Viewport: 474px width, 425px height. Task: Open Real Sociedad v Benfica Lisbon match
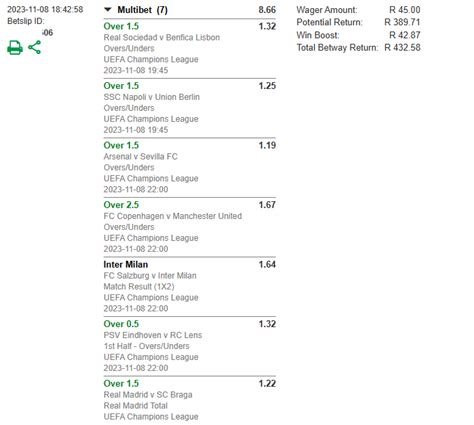coord(162,37)
